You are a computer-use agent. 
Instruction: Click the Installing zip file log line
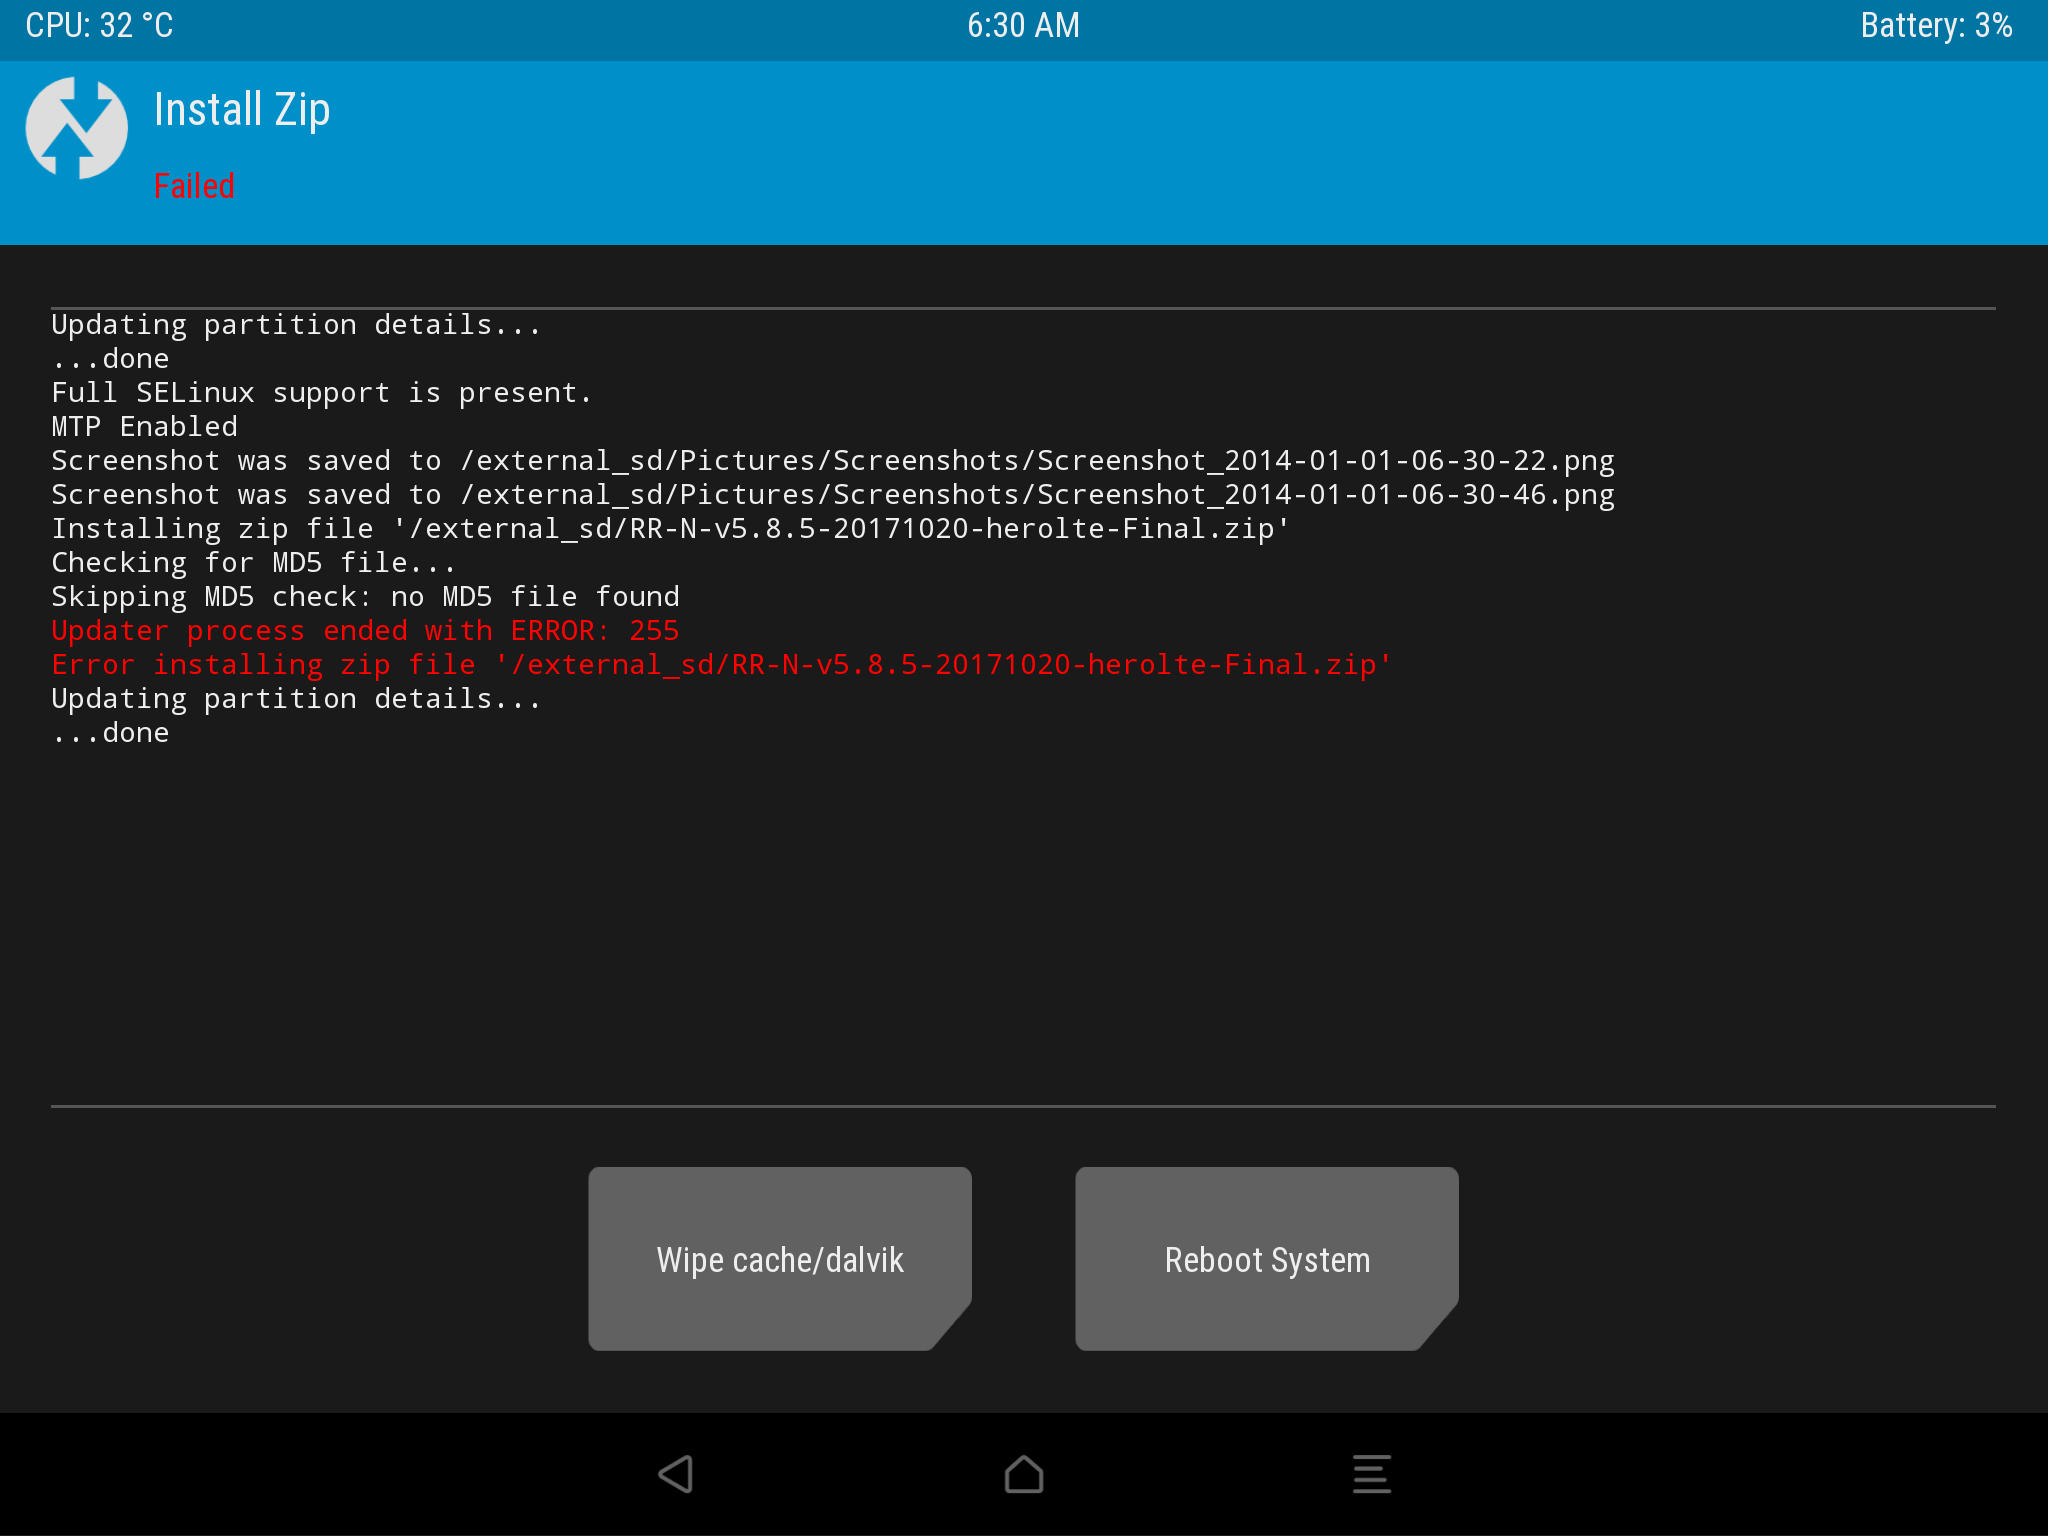[x=670, y=529]
